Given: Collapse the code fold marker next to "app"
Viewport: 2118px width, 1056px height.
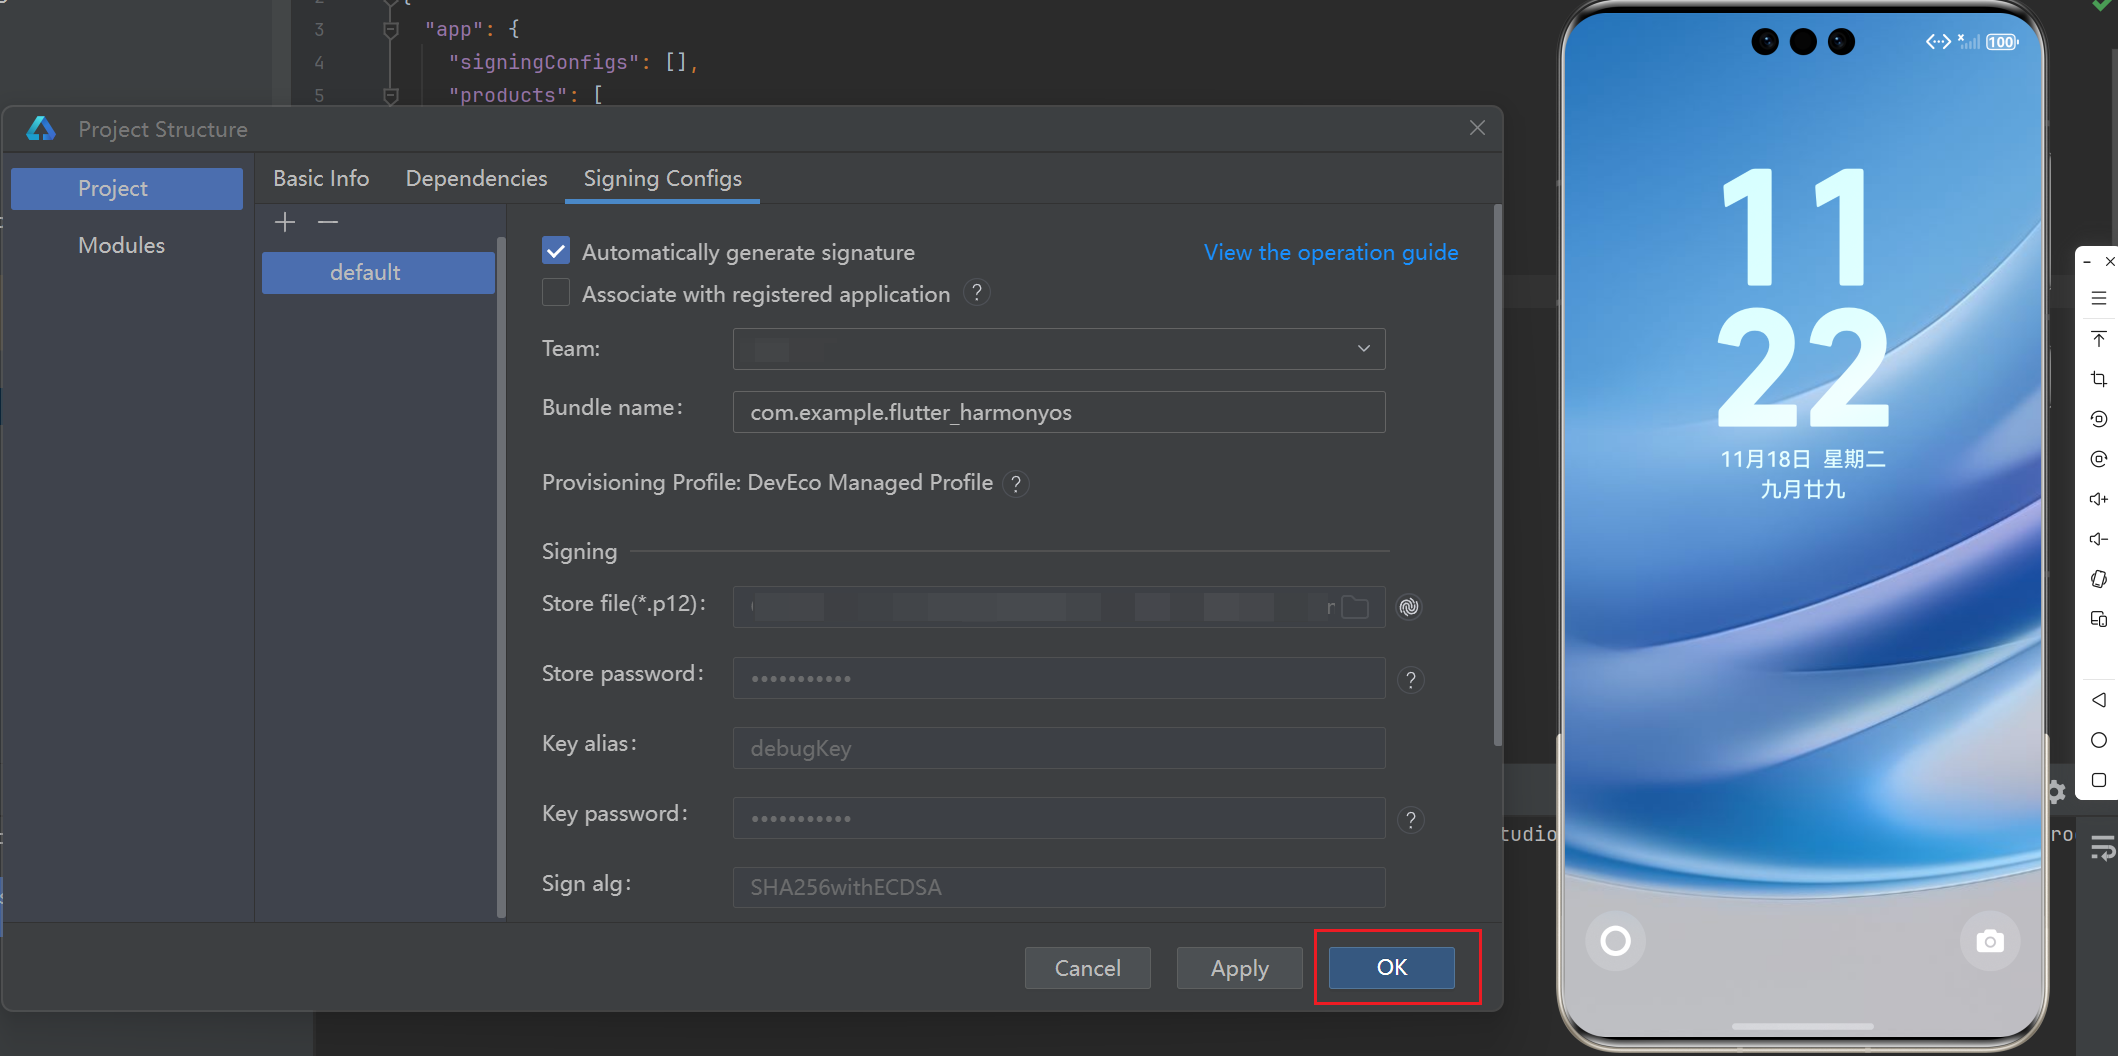Looking at the screenshot, I should click(391, 30).
